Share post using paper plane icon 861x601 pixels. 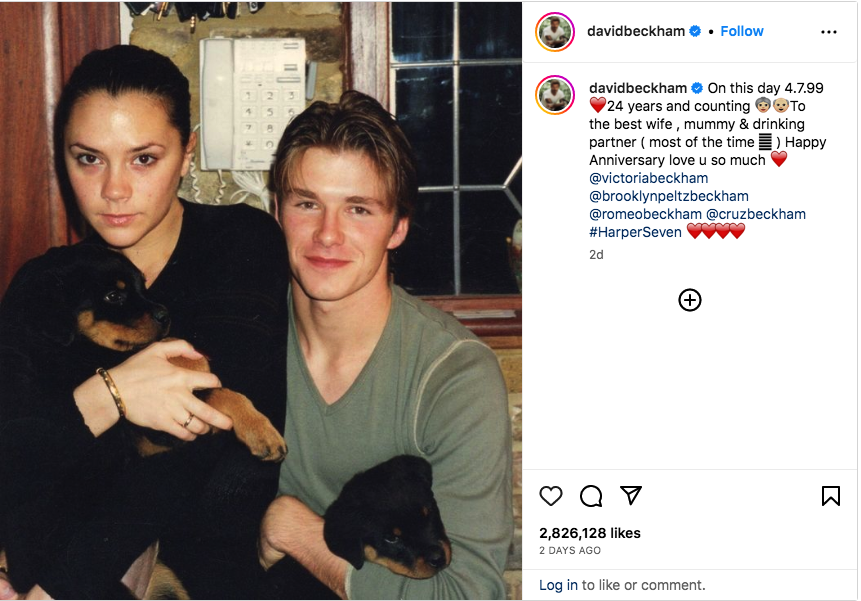click(630, 495)
